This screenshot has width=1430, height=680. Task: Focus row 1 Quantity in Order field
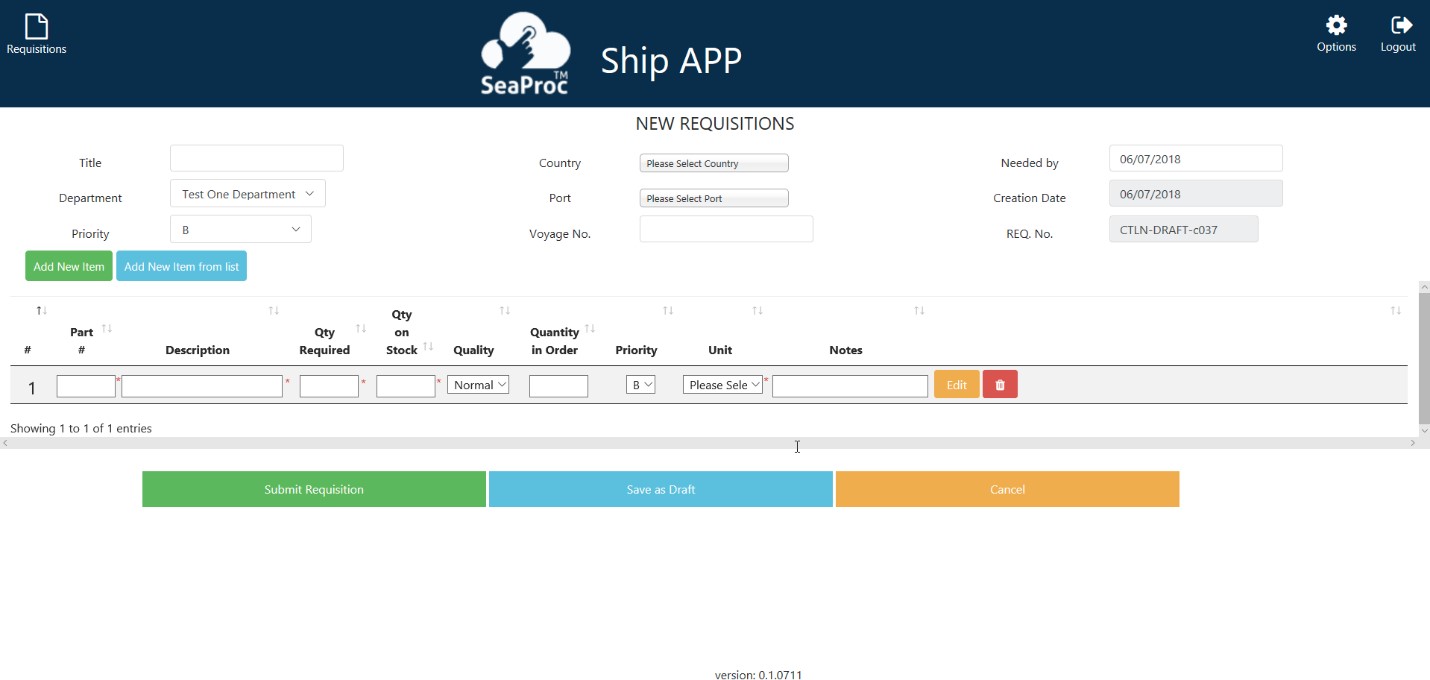[x=558, y=386]
